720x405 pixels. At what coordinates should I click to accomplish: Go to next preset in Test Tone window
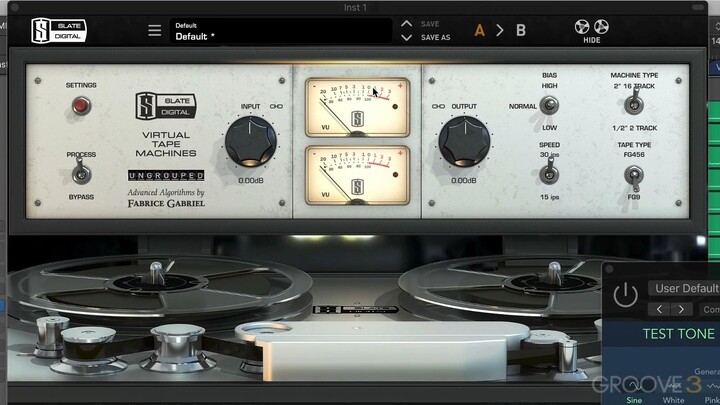tap(681, 309)
